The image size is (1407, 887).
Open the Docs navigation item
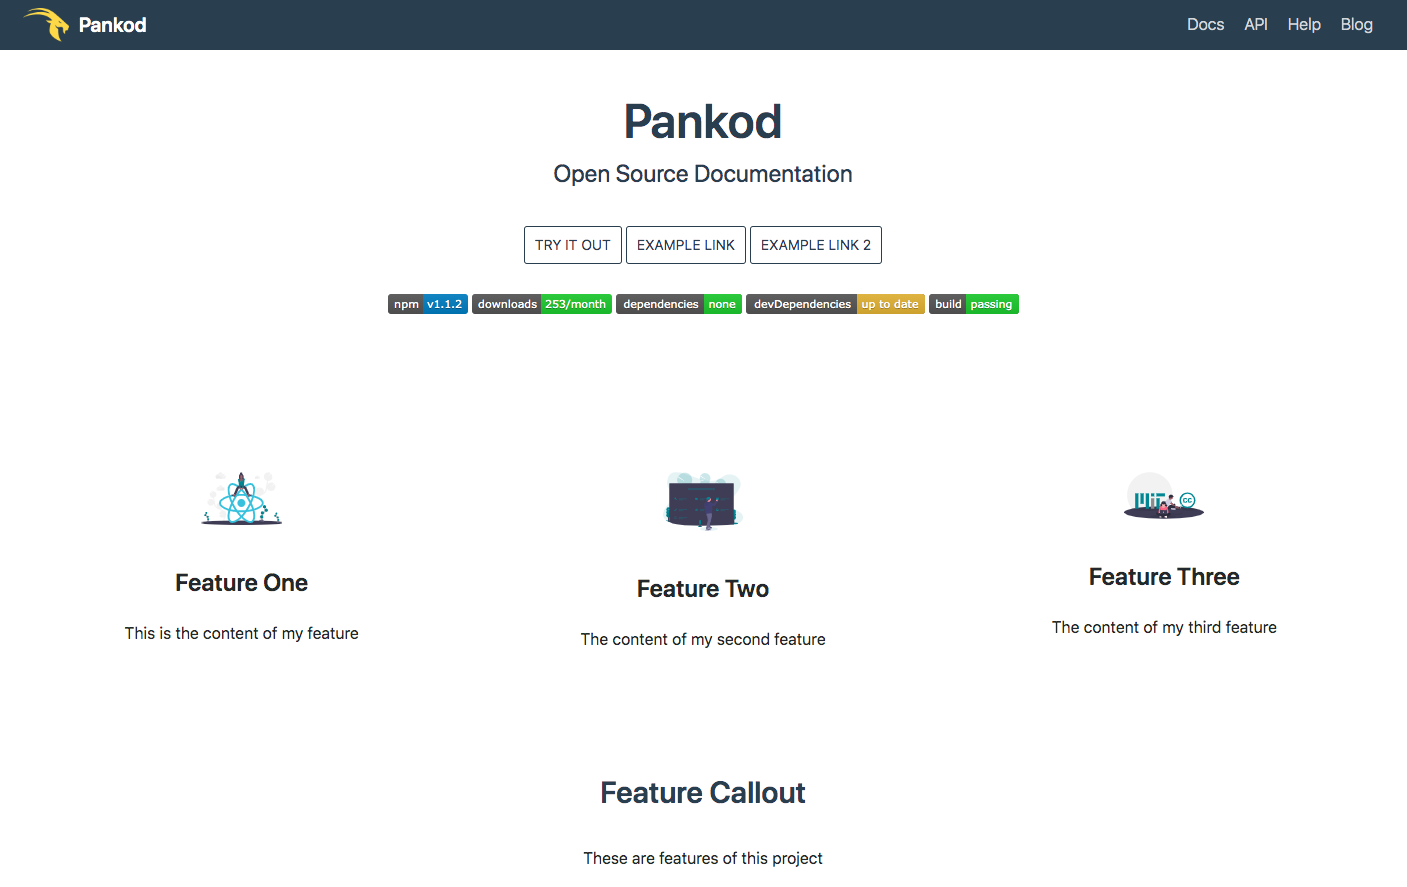(x=1205, y=25)
